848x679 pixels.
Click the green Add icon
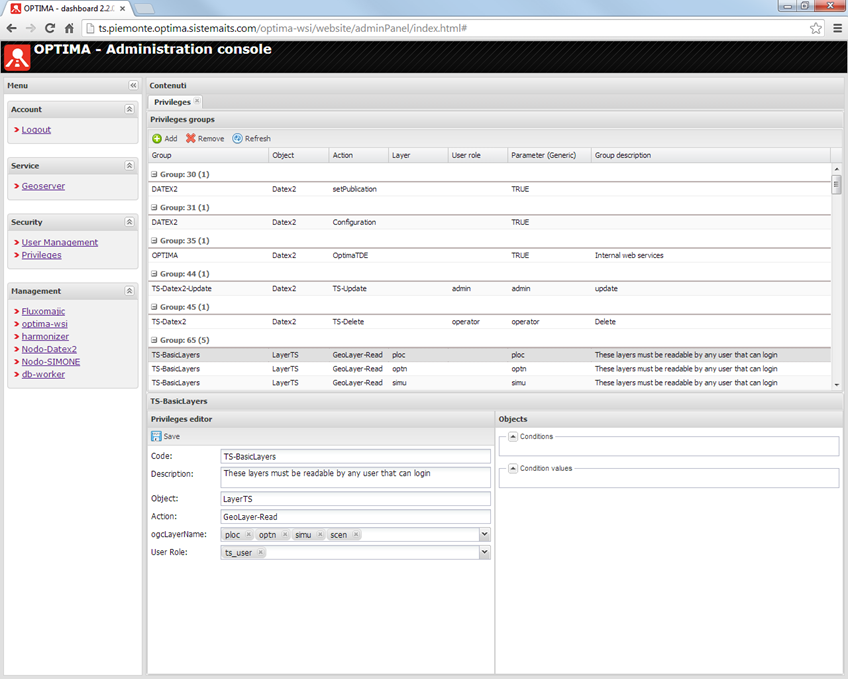157,139
